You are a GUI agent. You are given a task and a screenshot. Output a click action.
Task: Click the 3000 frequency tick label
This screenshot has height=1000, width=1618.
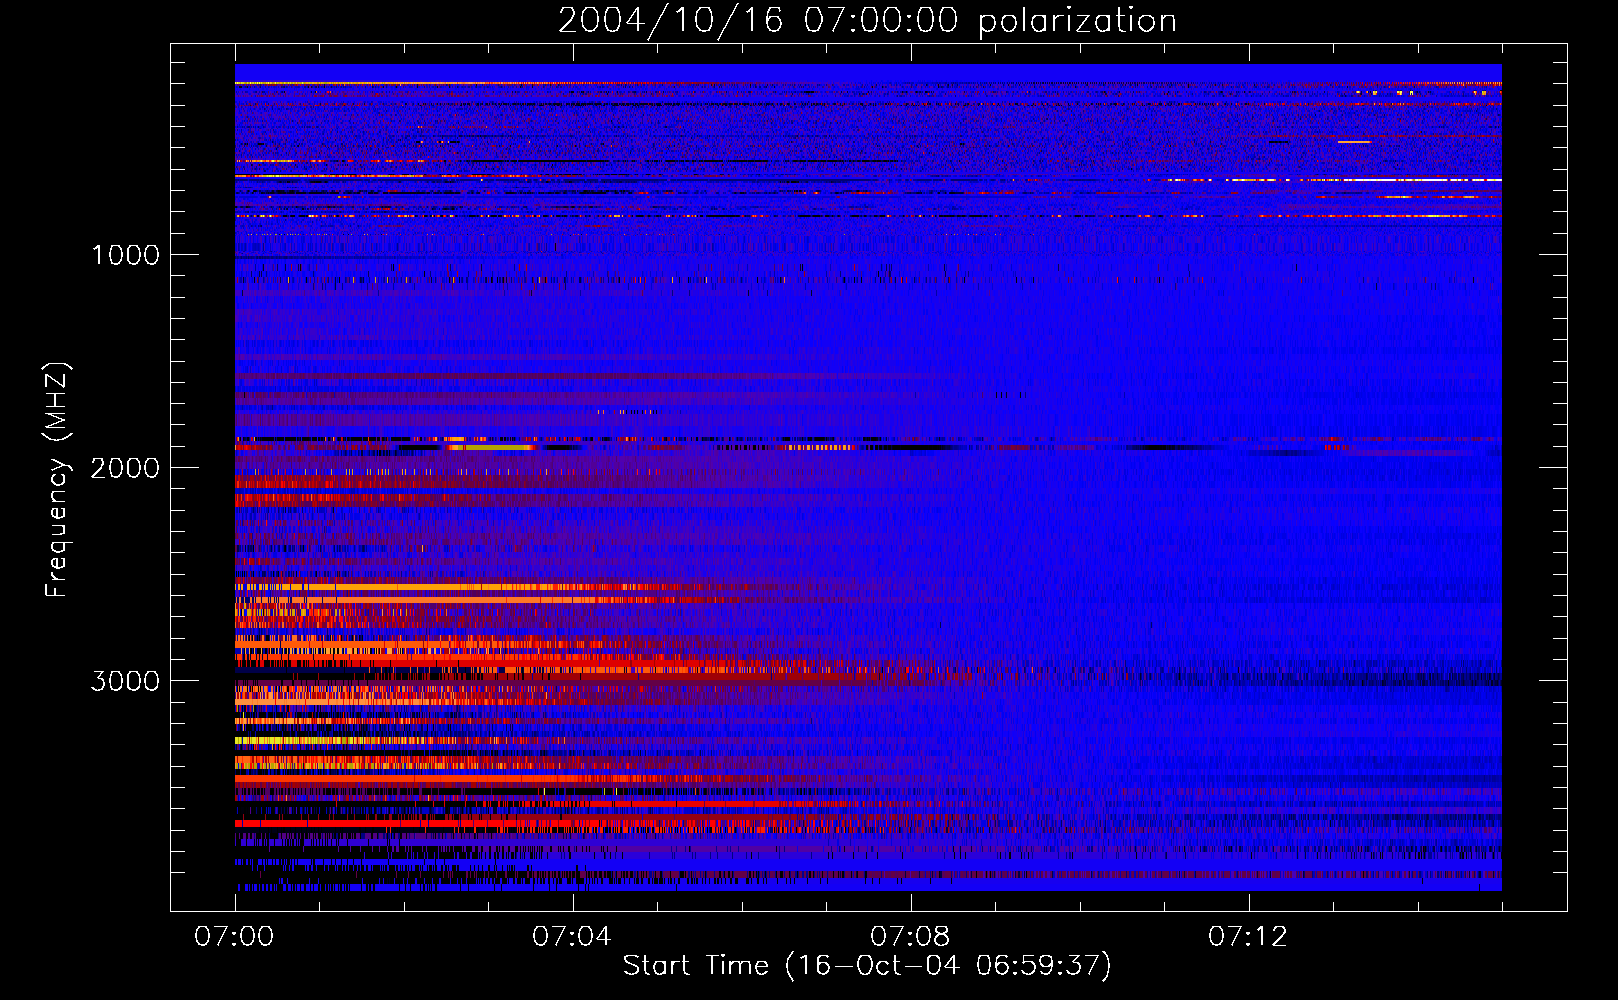pyautogui.click(x=125, y=681)
